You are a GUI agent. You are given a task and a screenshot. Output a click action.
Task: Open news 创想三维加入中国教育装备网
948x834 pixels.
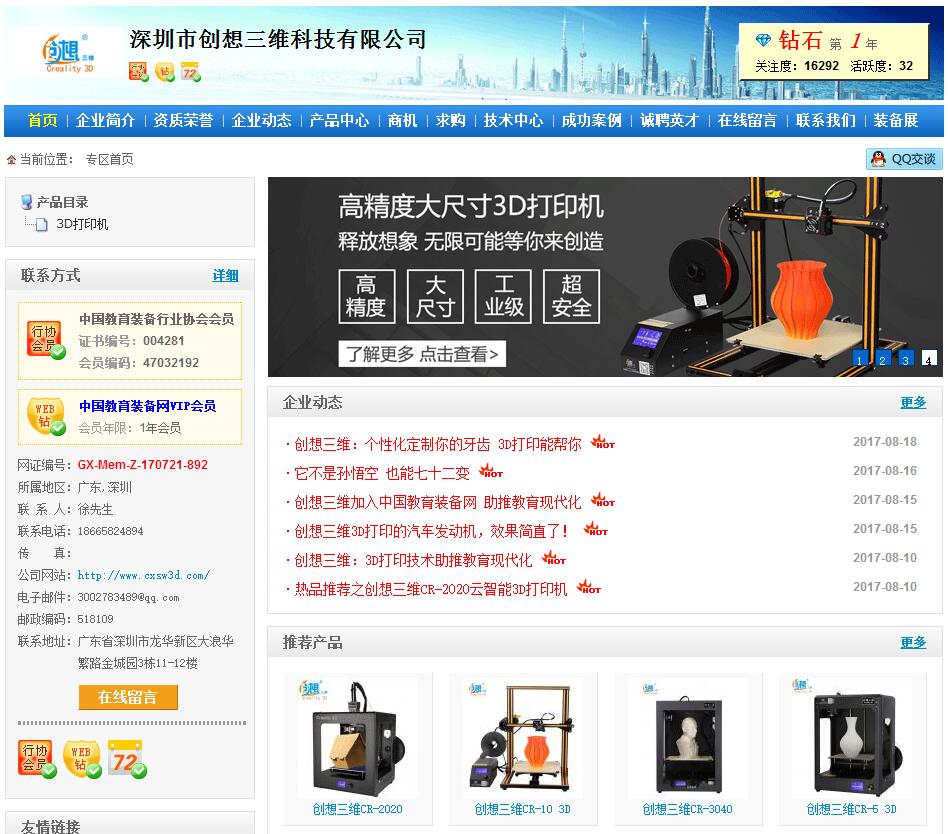(438, 503)
